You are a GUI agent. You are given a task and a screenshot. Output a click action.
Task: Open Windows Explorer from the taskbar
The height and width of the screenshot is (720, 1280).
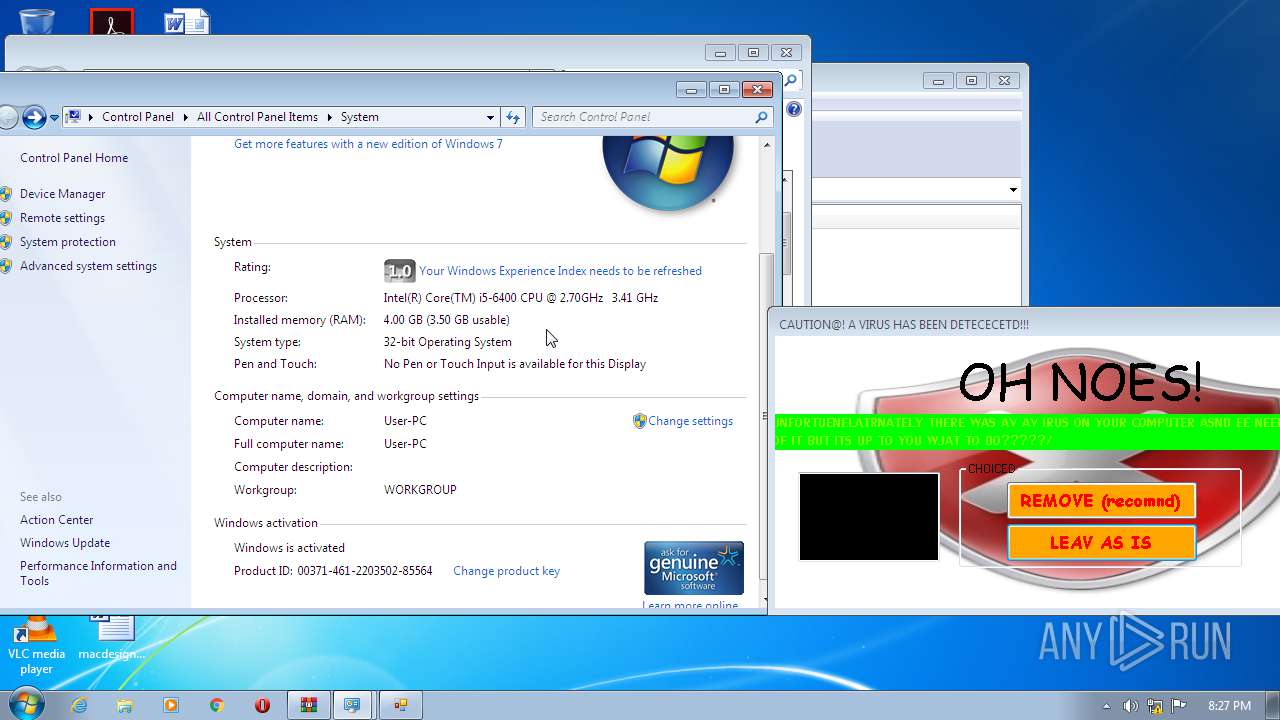[125, 705]
